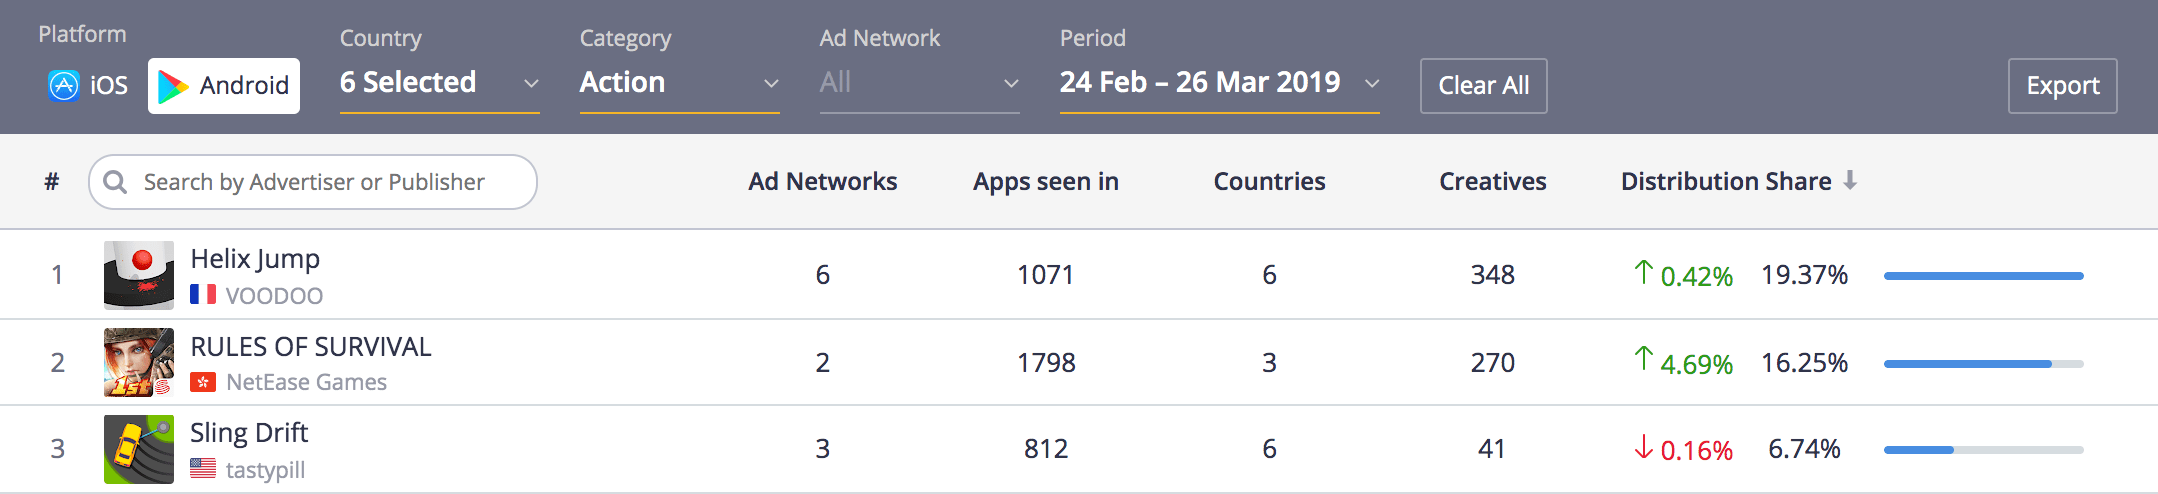2158x494 pixels.
Task: Click the 19.37% distribution share value
Action: pos(1804,275)
